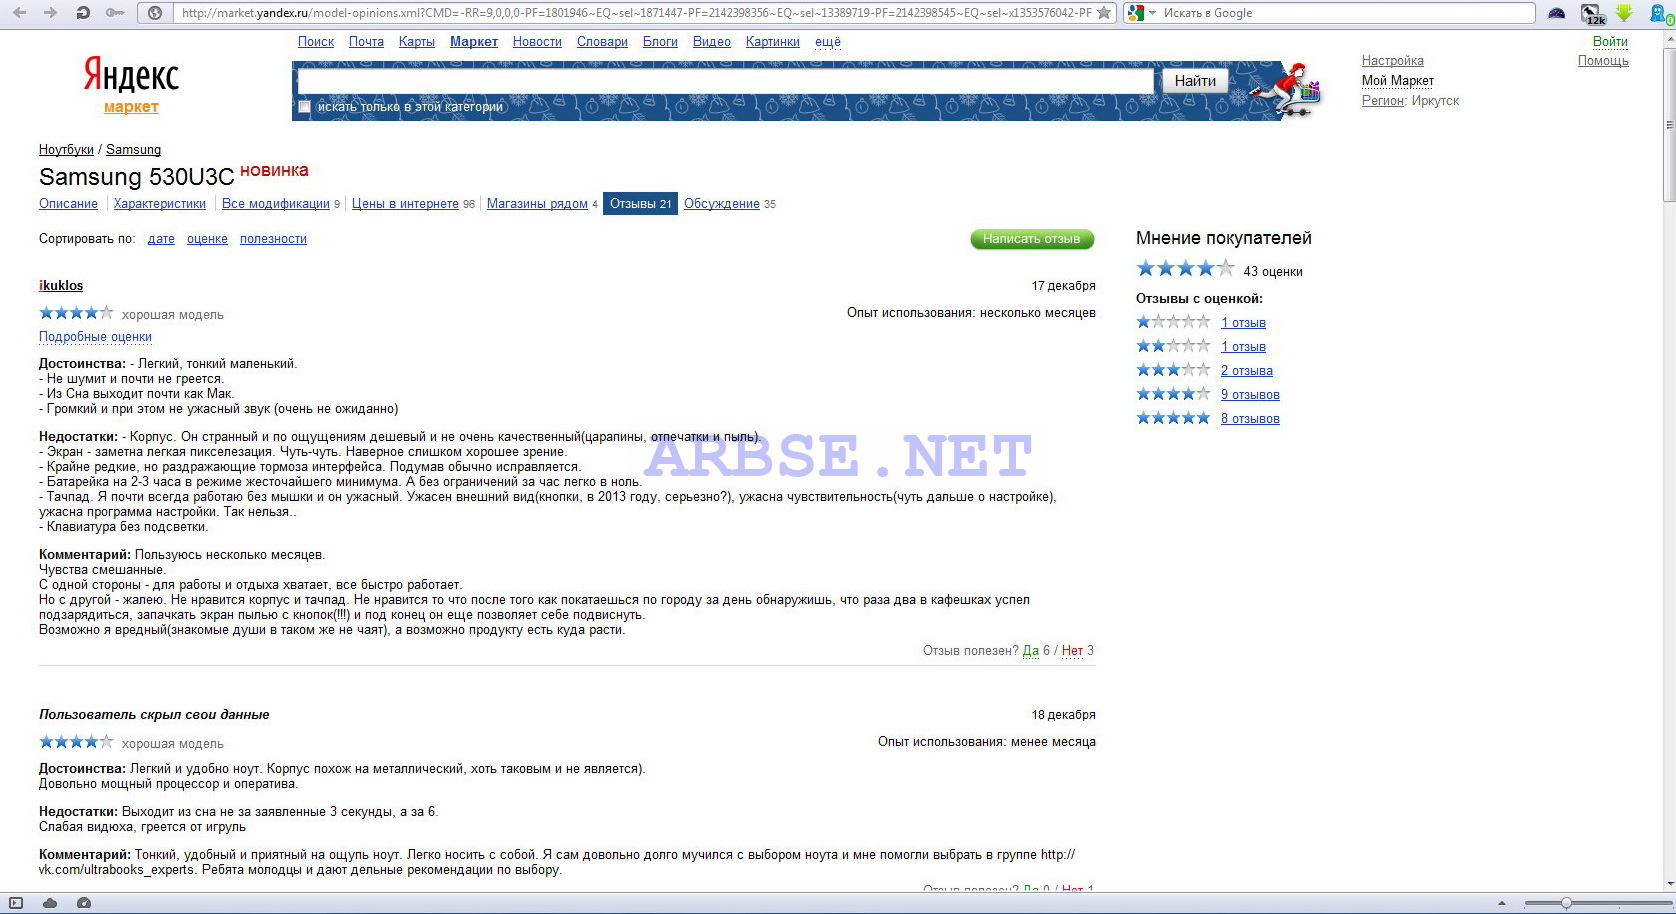1676x914 pixels.
Task: Click the Найти search button
Action: 1195,81
